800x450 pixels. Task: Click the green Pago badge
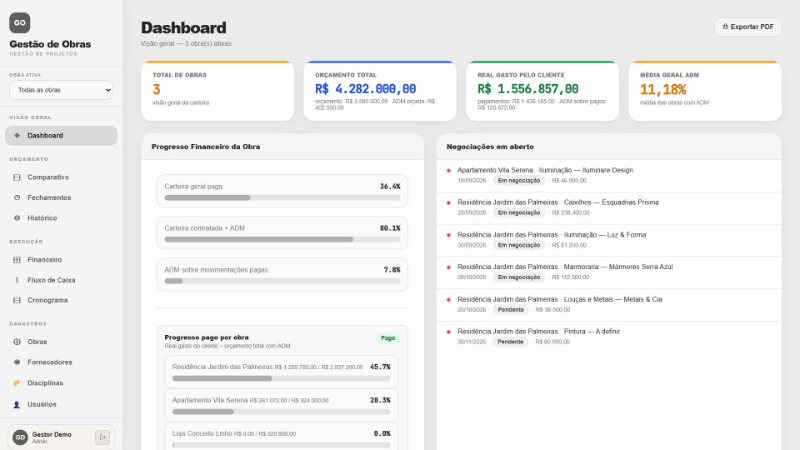[388, 338]
